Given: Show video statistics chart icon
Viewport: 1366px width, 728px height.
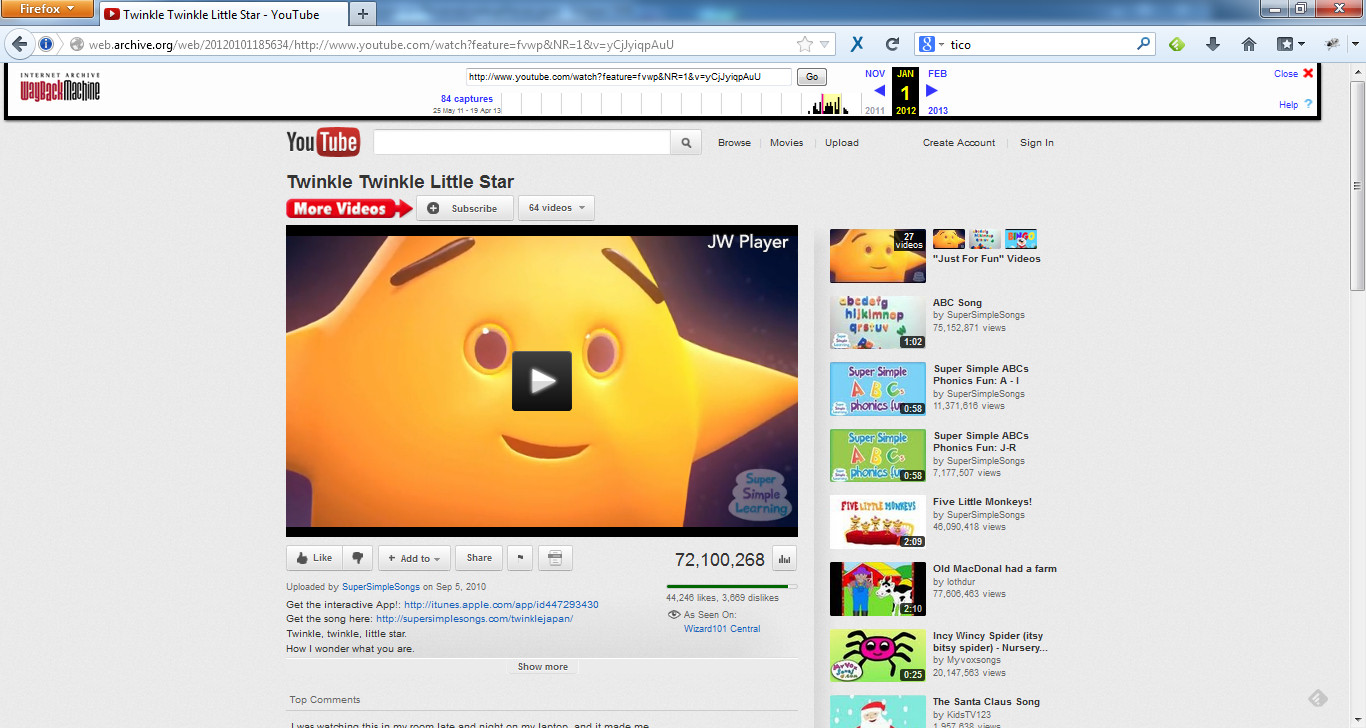Looking at the screenshot, I should coord(784,559).
